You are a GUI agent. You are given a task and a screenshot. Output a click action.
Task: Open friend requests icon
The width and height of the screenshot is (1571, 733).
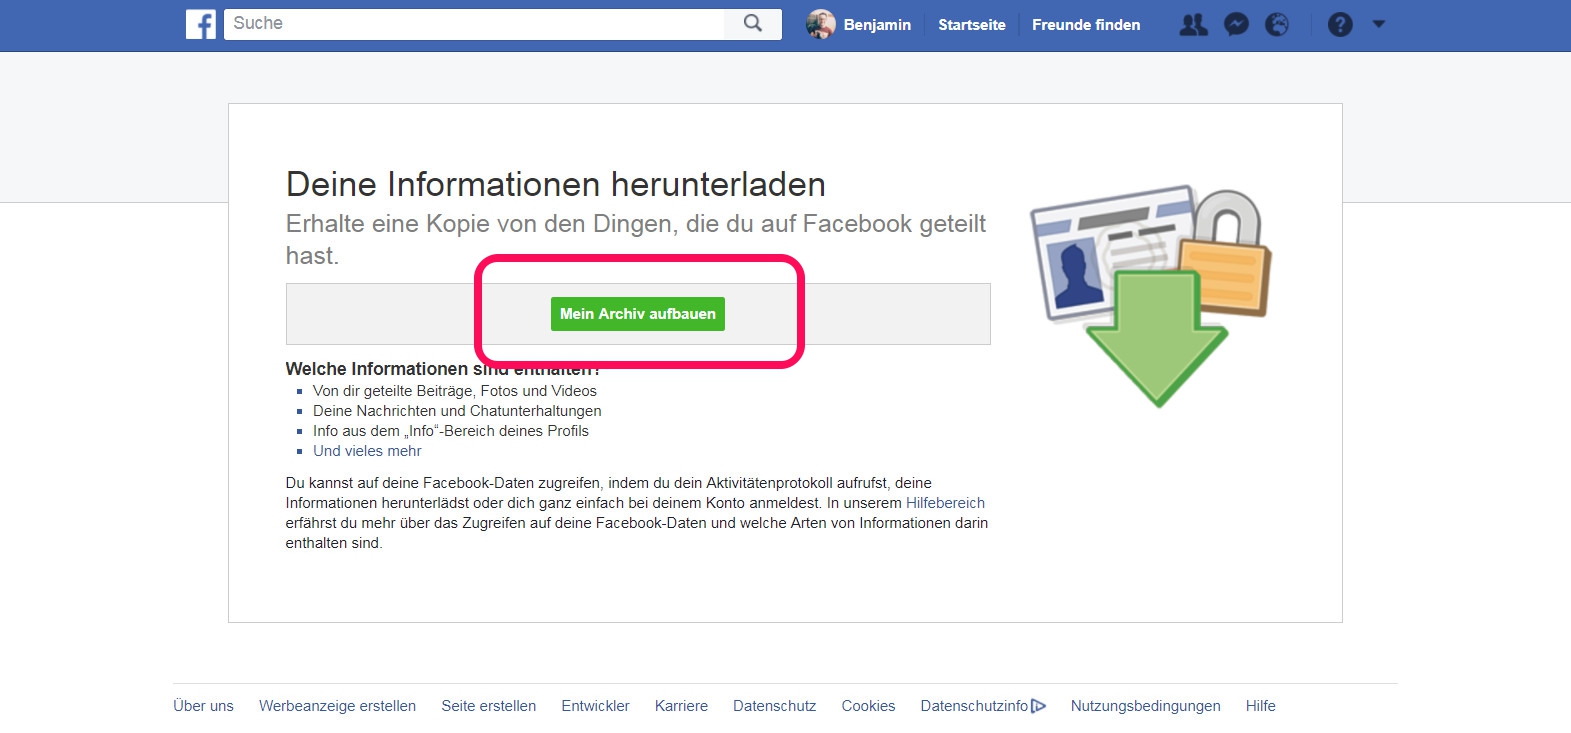click(x=1193, y=25)
